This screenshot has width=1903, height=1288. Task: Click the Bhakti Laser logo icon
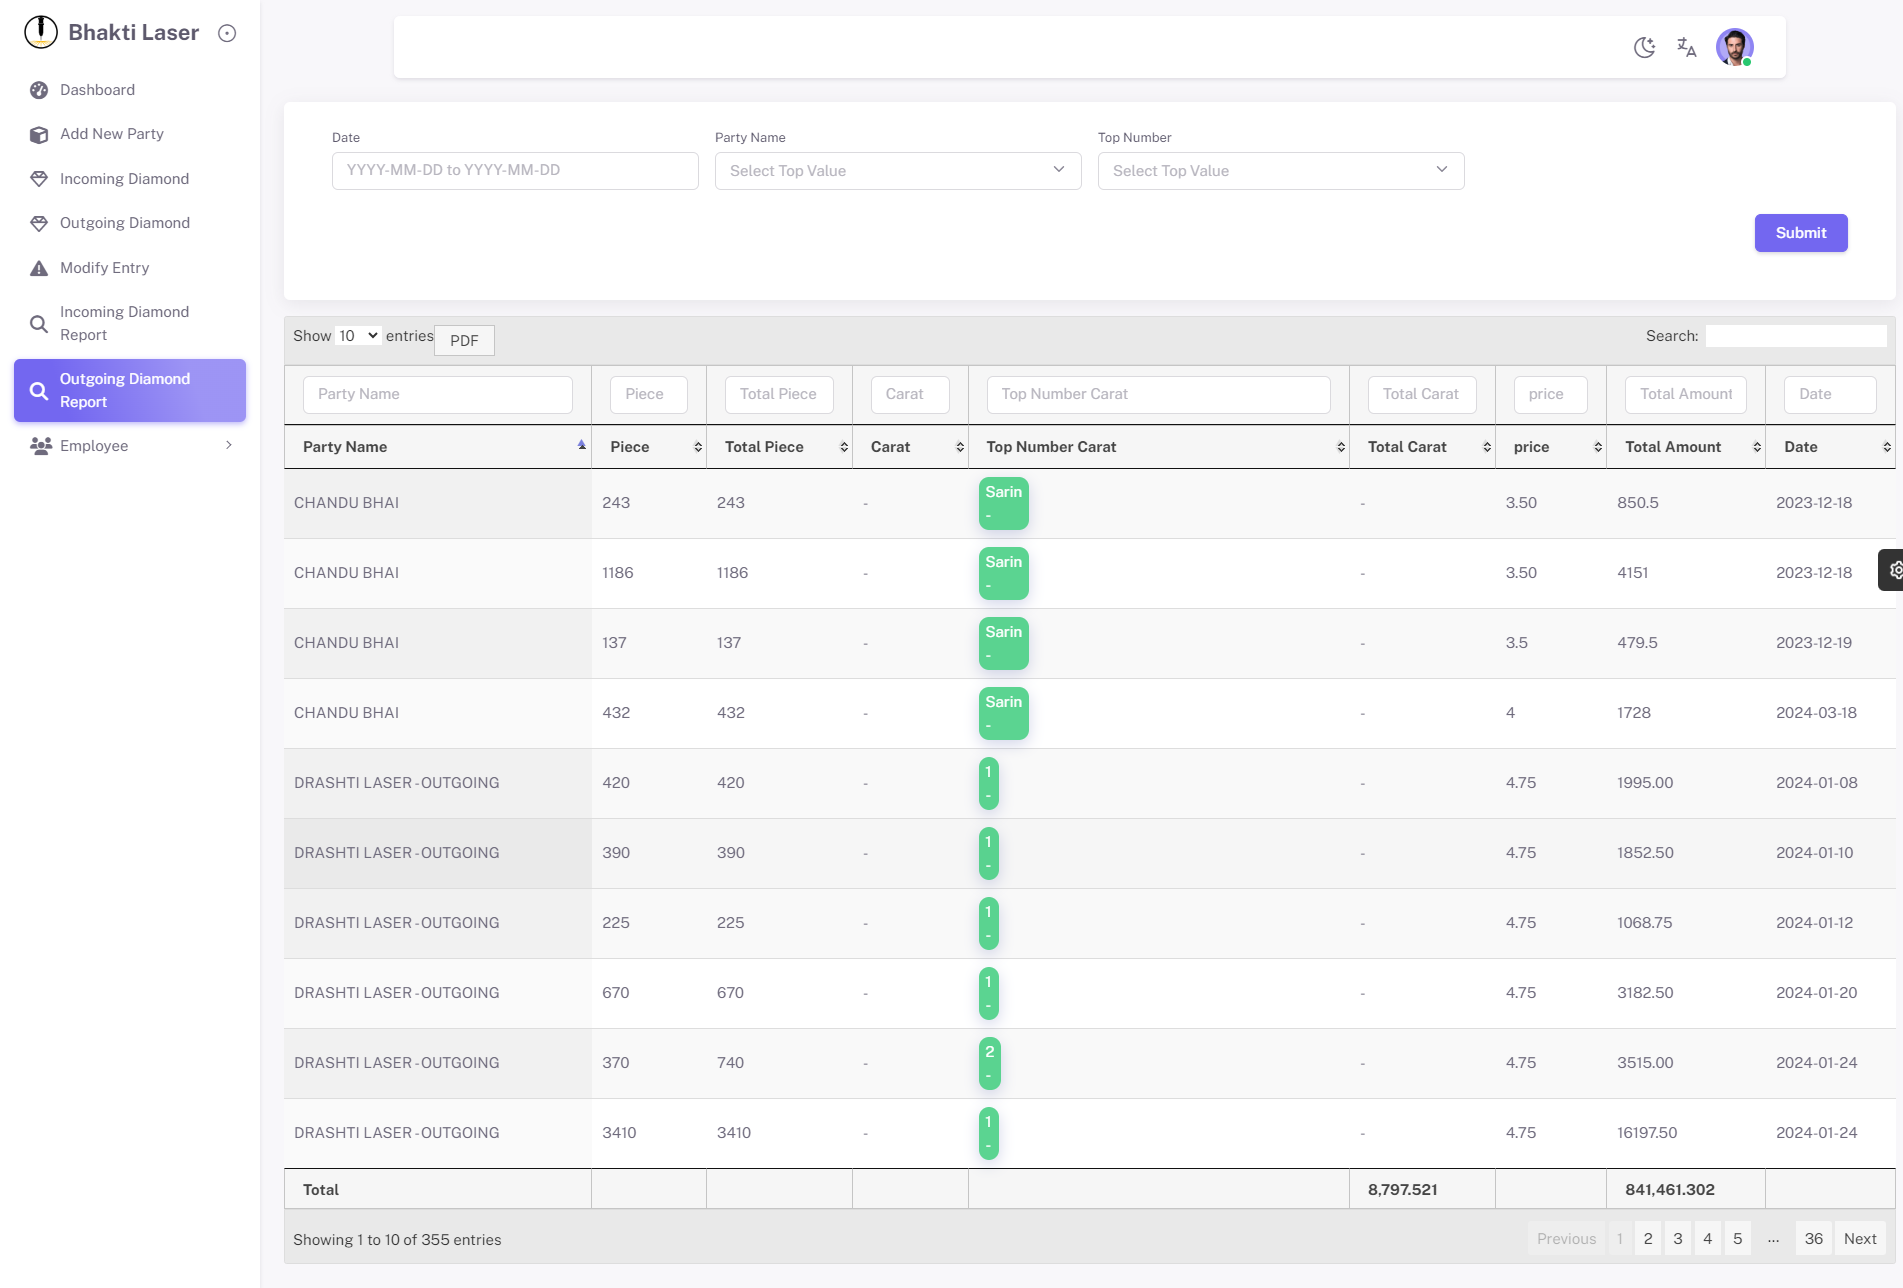41,32
